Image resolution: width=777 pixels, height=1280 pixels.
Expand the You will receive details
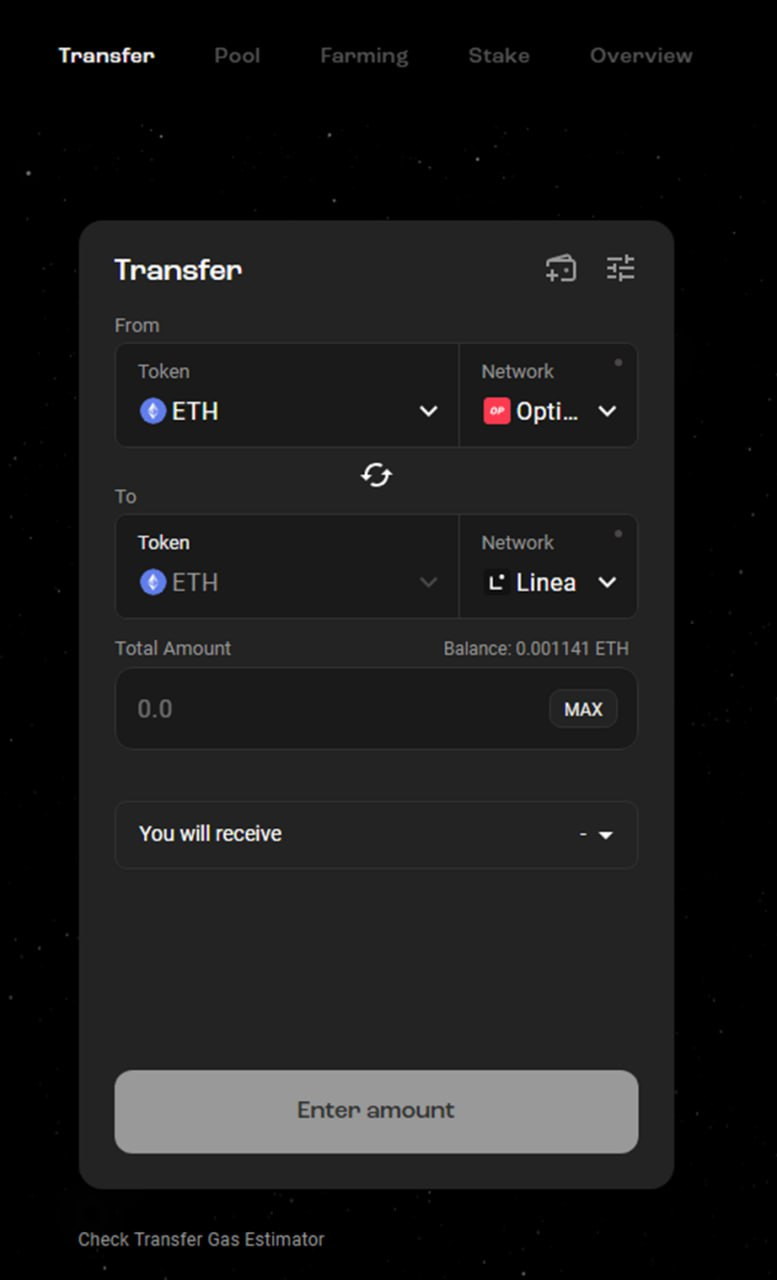point(376,834)
